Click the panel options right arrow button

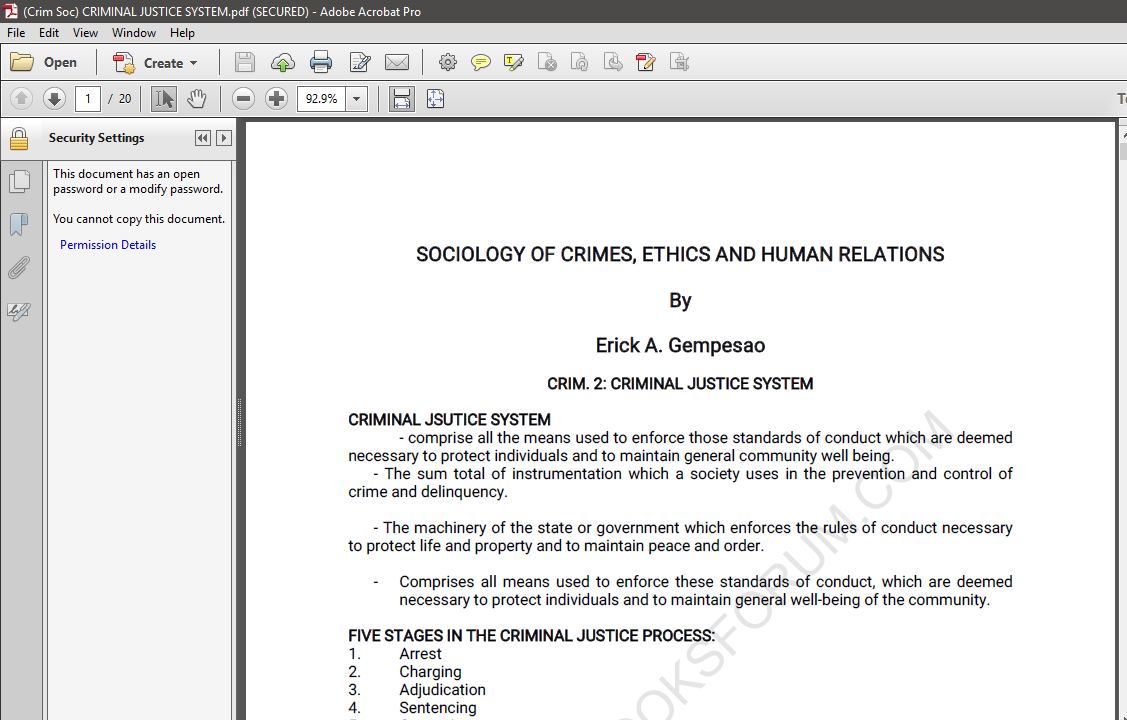[x=224, y=138]
